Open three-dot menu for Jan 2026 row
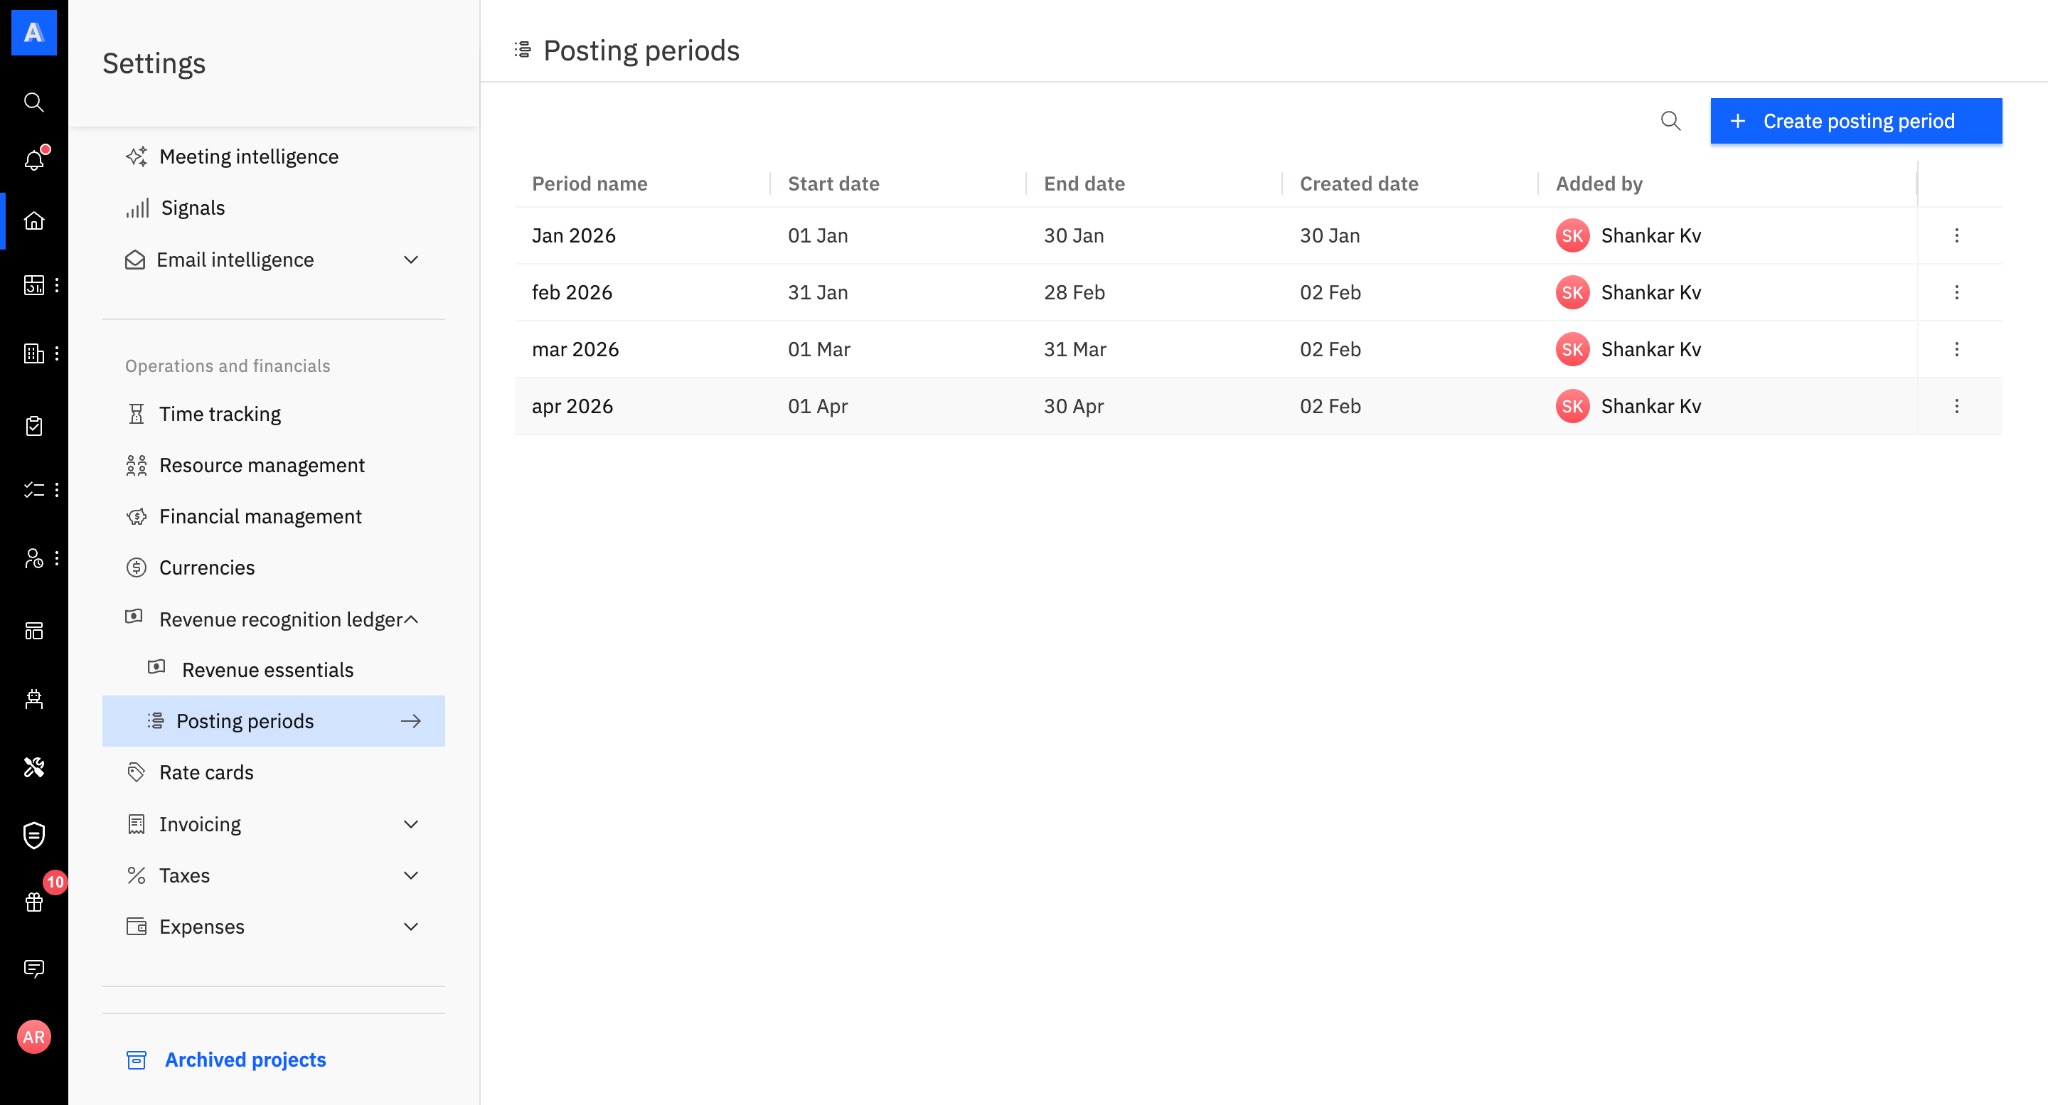 [x=1956, y=236]
